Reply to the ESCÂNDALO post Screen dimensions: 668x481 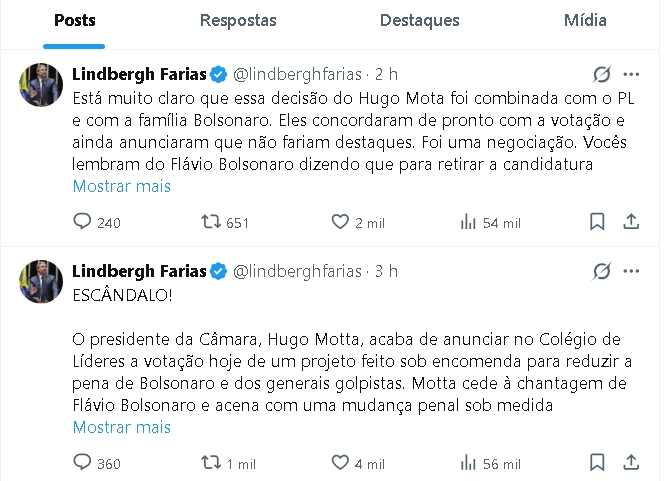pos(83,464)
